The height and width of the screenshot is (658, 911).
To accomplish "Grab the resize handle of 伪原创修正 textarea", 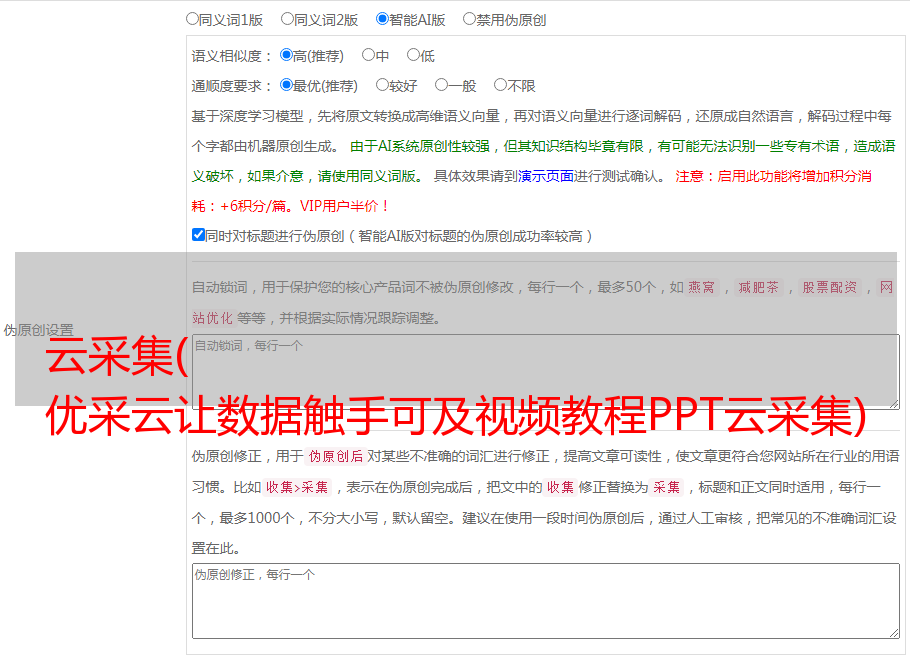I will tap(894, 633).
